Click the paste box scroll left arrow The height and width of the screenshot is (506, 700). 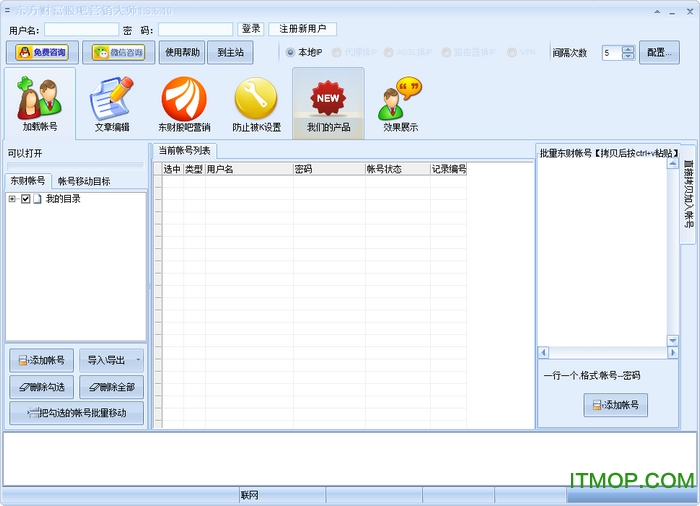[x=543, y=352]
